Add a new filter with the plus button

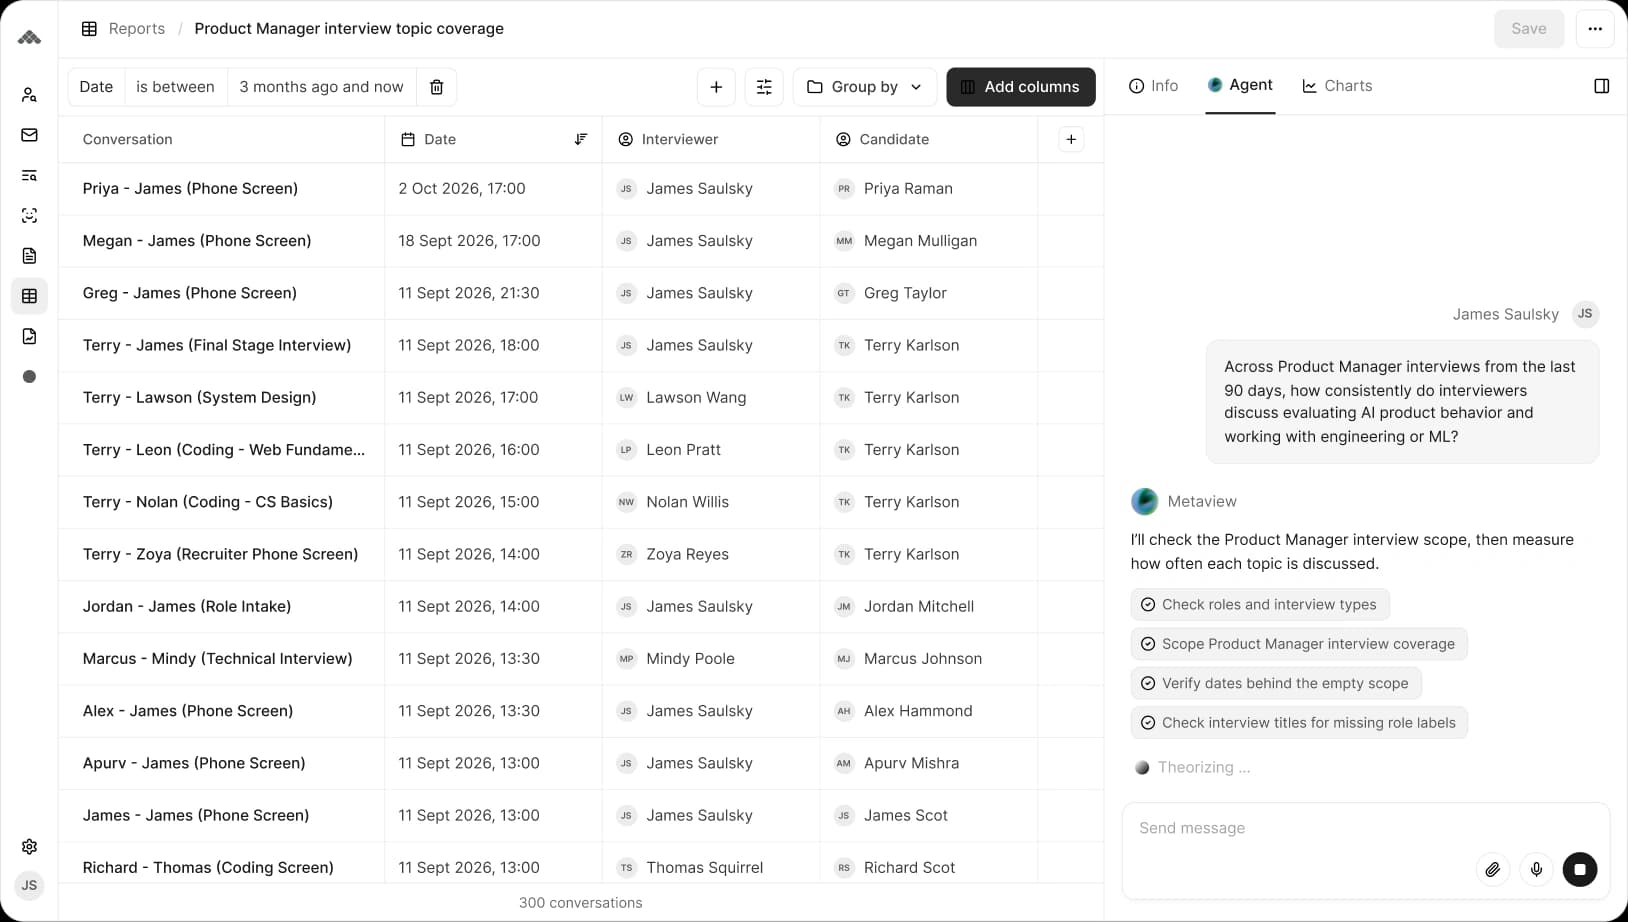(716, 87)
